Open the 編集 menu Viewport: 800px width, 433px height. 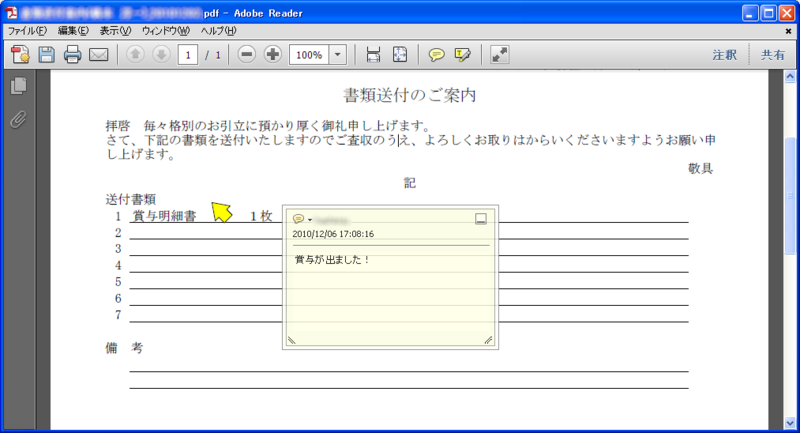click(73, 31)
